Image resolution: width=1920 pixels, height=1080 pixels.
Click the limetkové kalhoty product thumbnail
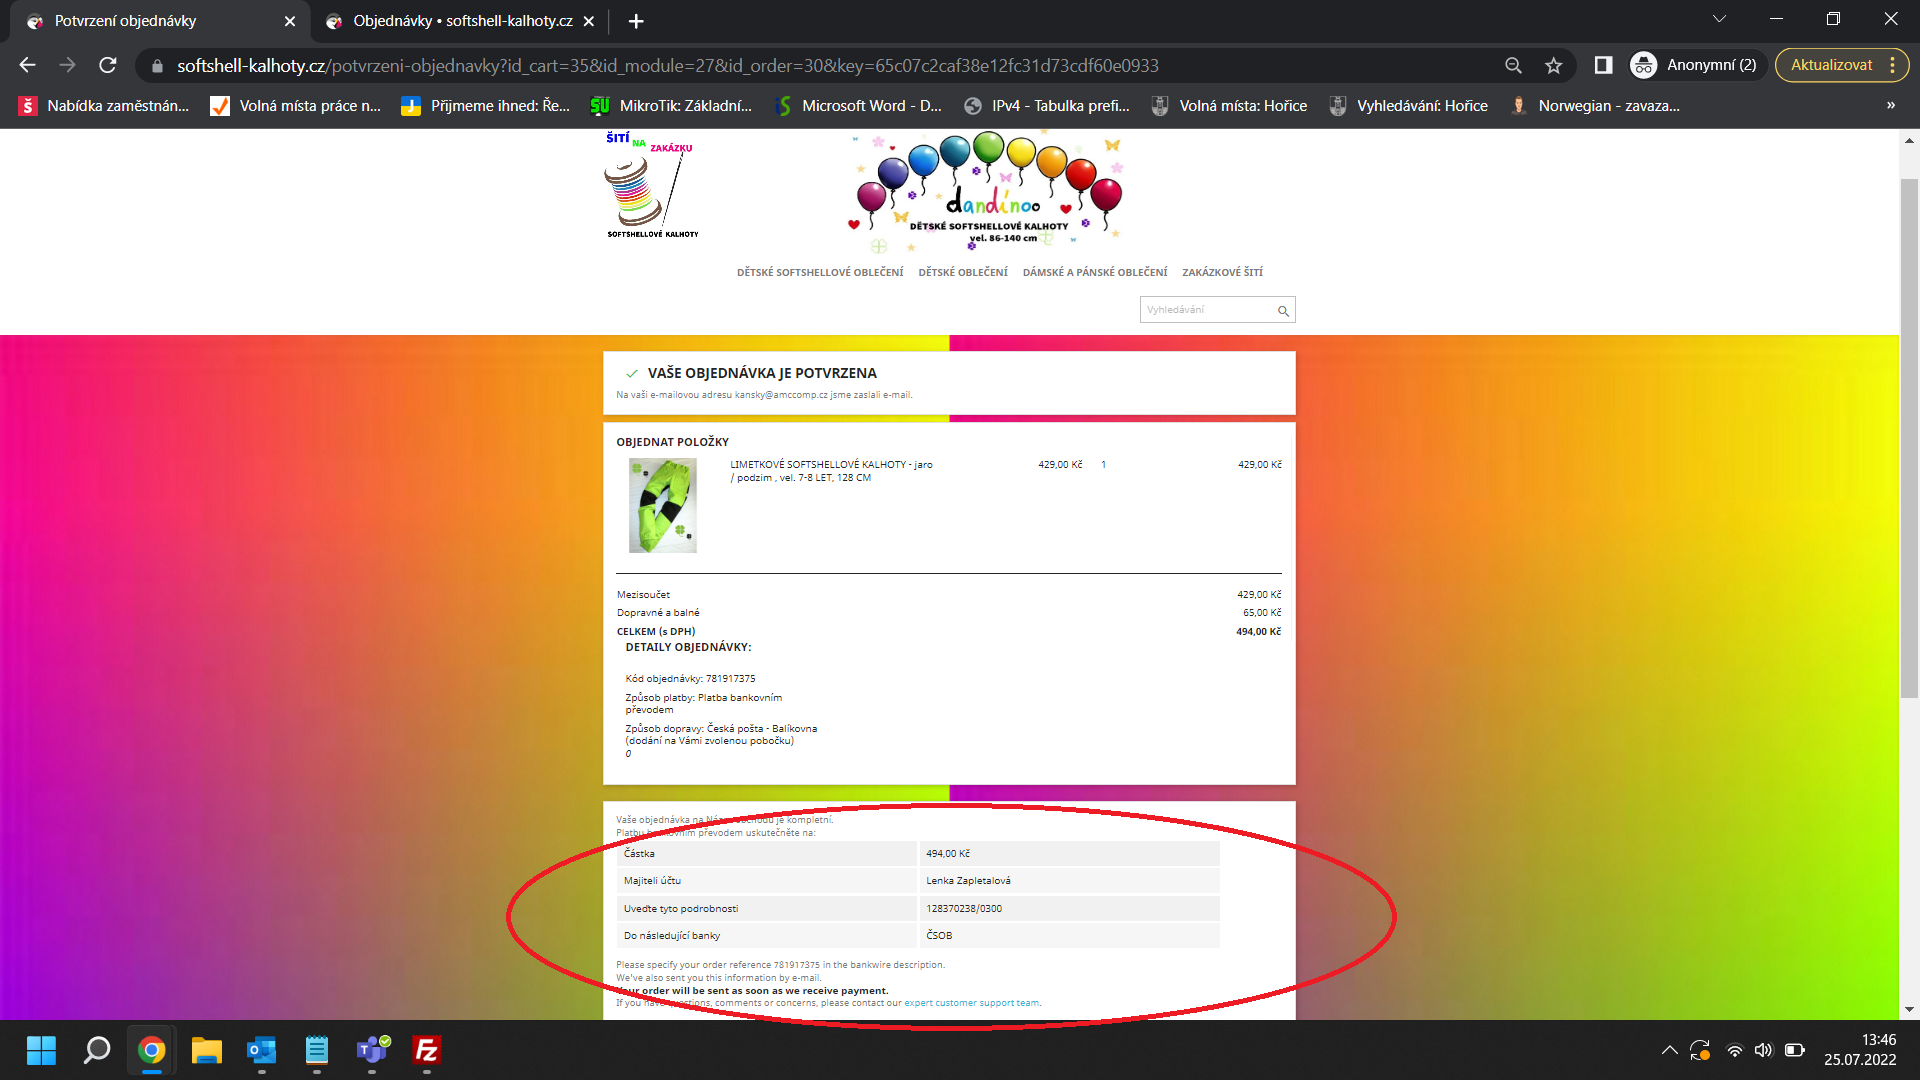(x=662, y=505)
